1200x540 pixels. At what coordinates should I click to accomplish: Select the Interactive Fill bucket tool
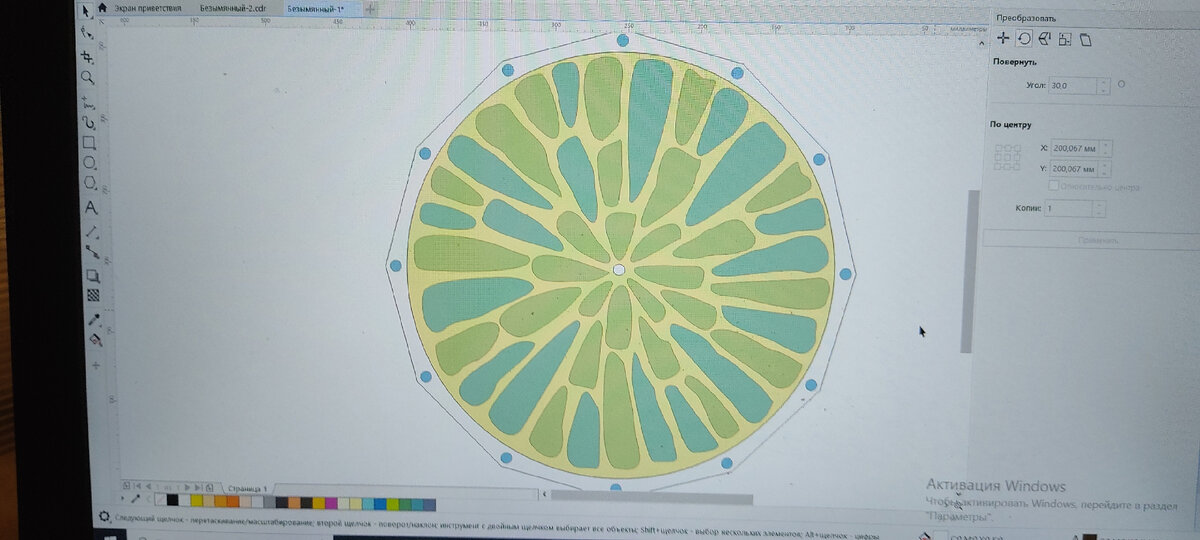coord(95,340)
